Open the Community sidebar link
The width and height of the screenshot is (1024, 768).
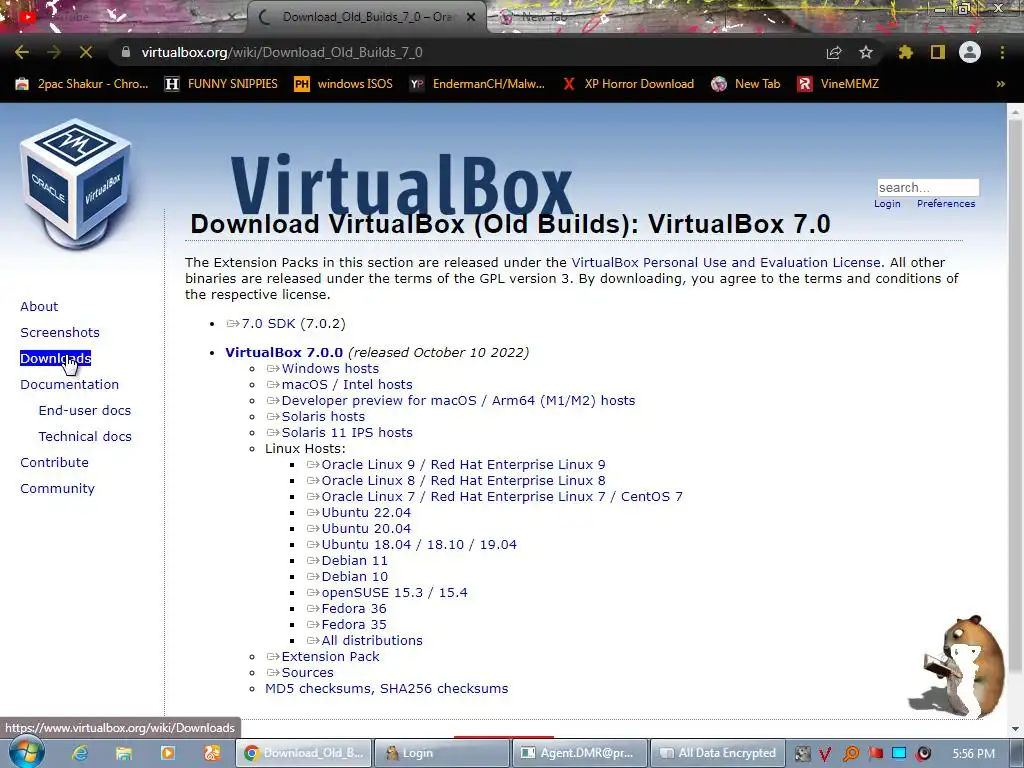[x=57, y=488]
